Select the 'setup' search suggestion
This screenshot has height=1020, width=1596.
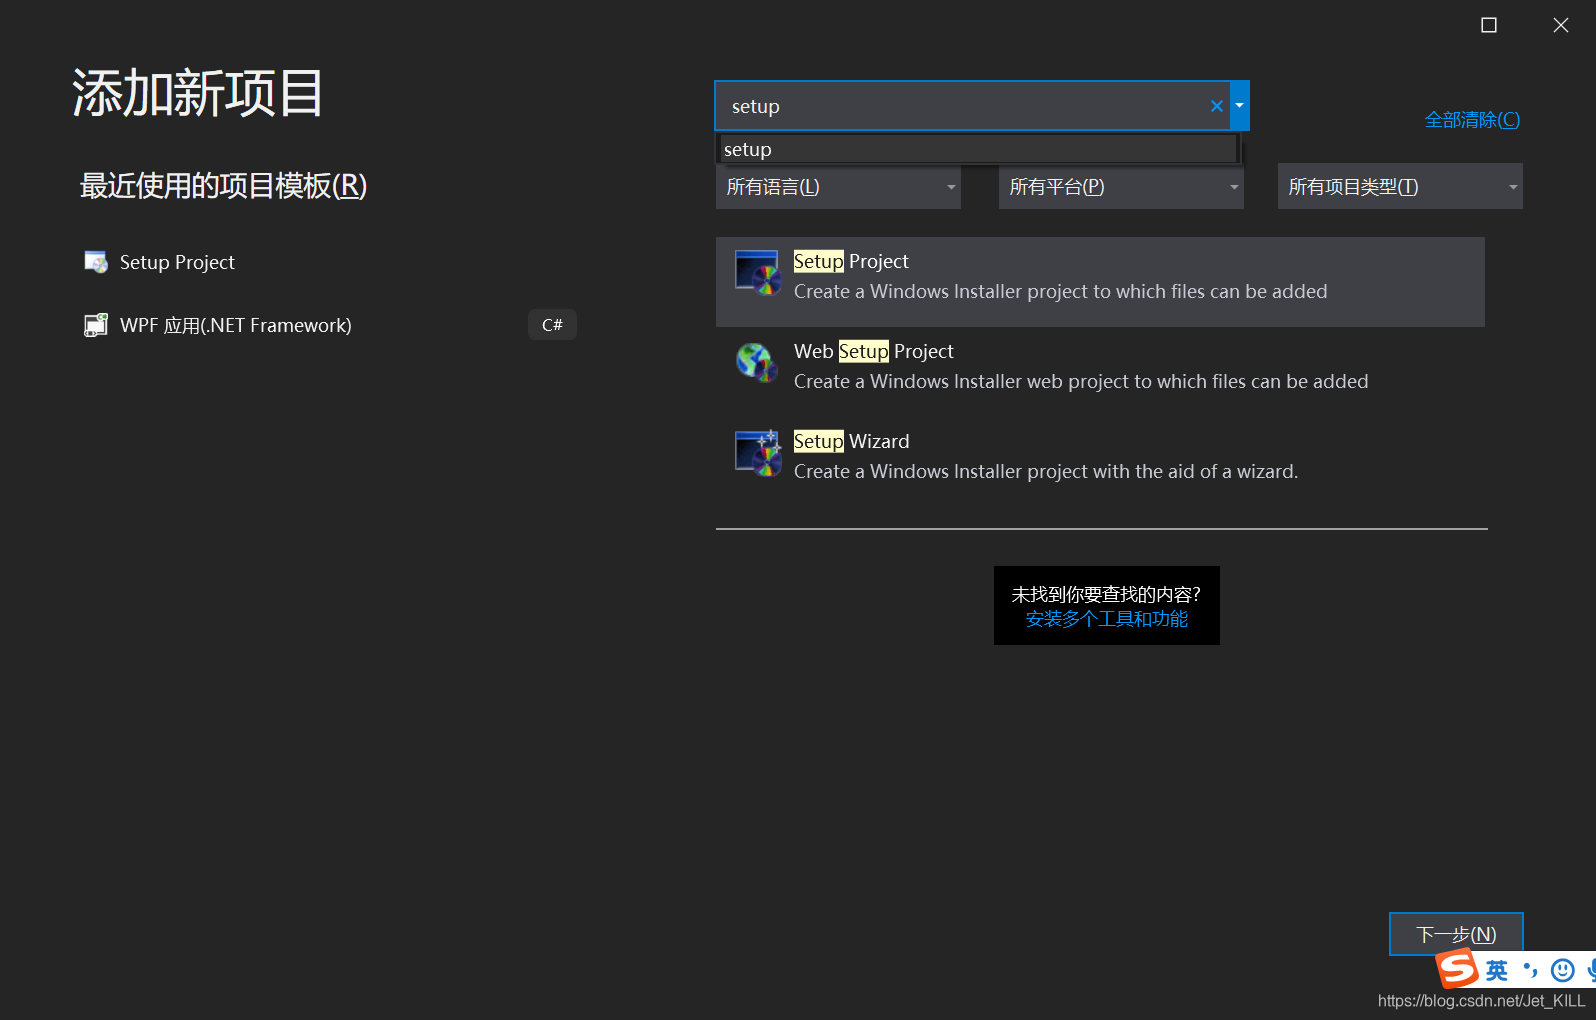(978, 149)
